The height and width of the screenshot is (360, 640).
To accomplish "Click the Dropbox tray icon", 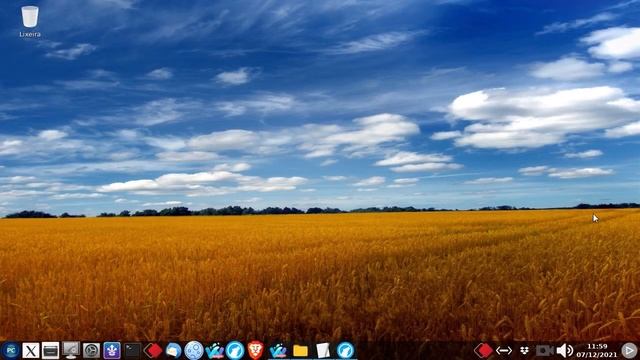I will pyautogui.click(x=524, y=350).
